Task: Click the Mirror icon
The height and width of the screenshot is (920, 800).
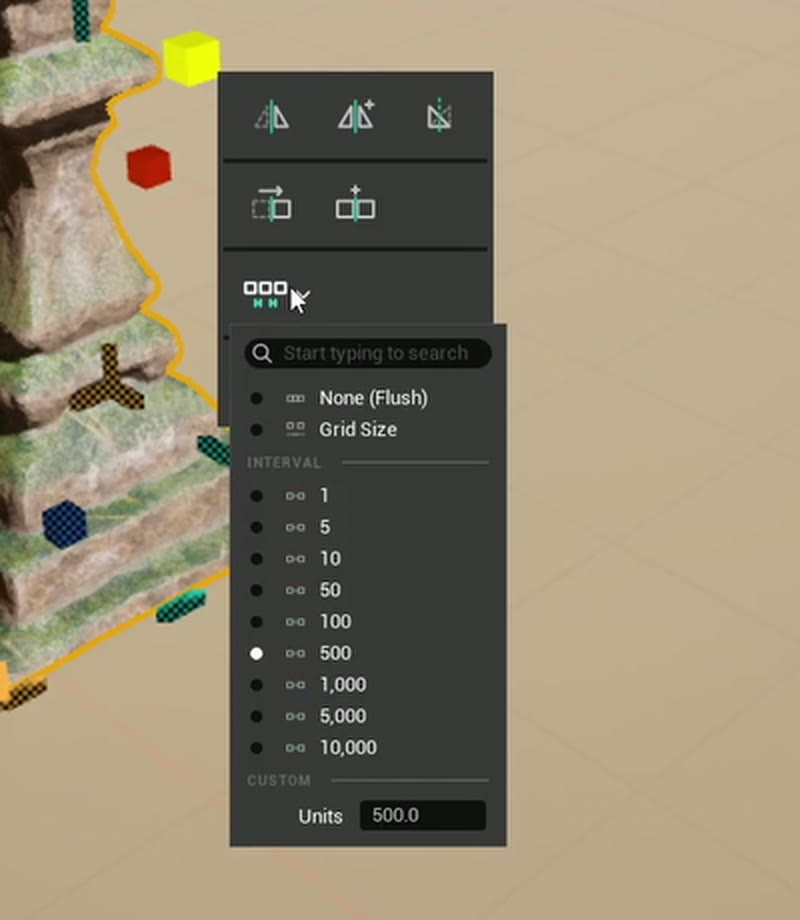Action: (272, 116)
